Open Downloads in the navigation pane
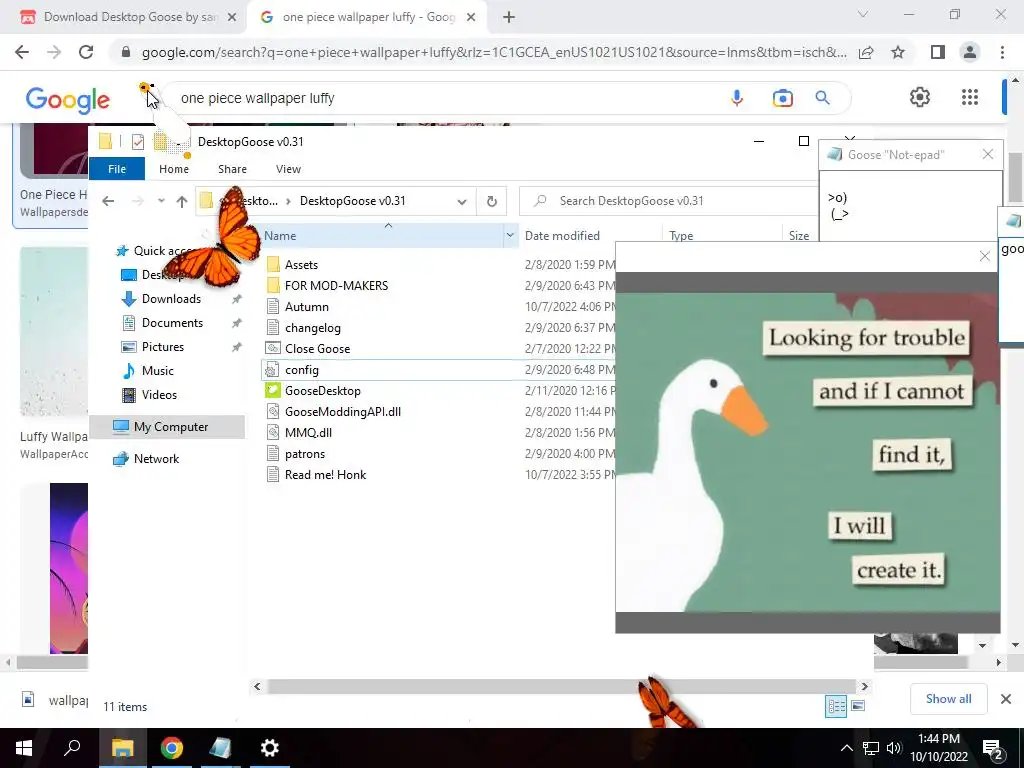The width and height of the screenshot is (1024, 768). click(171, 298)
